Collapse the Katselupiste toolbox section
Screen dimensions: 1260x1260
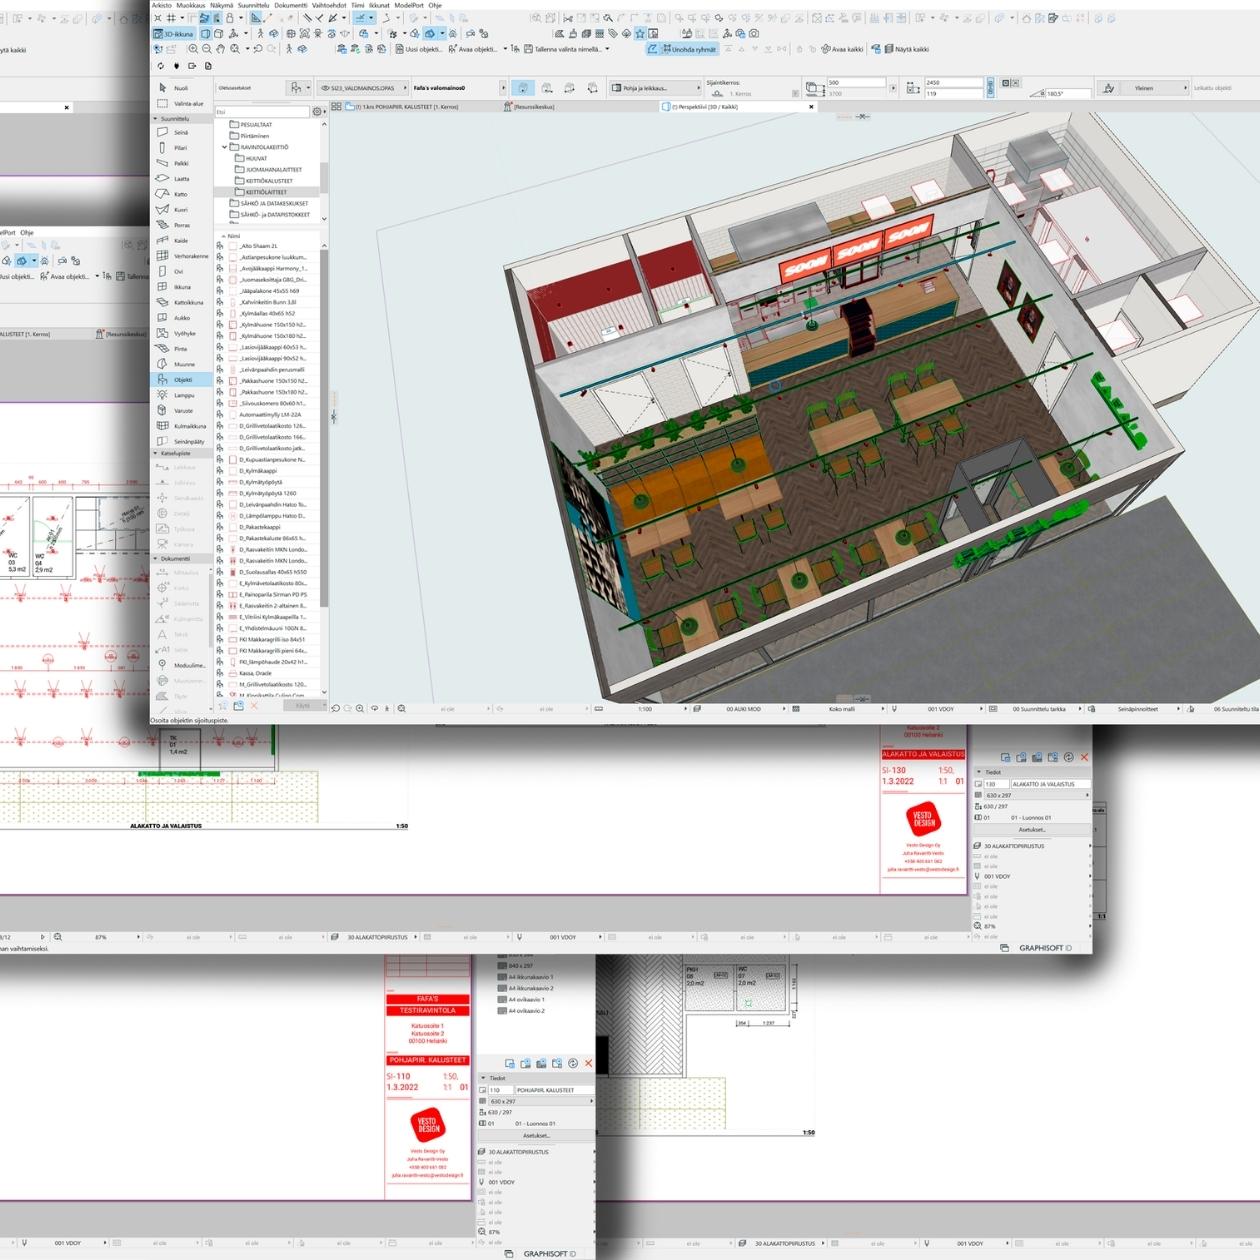click(156, 453)
